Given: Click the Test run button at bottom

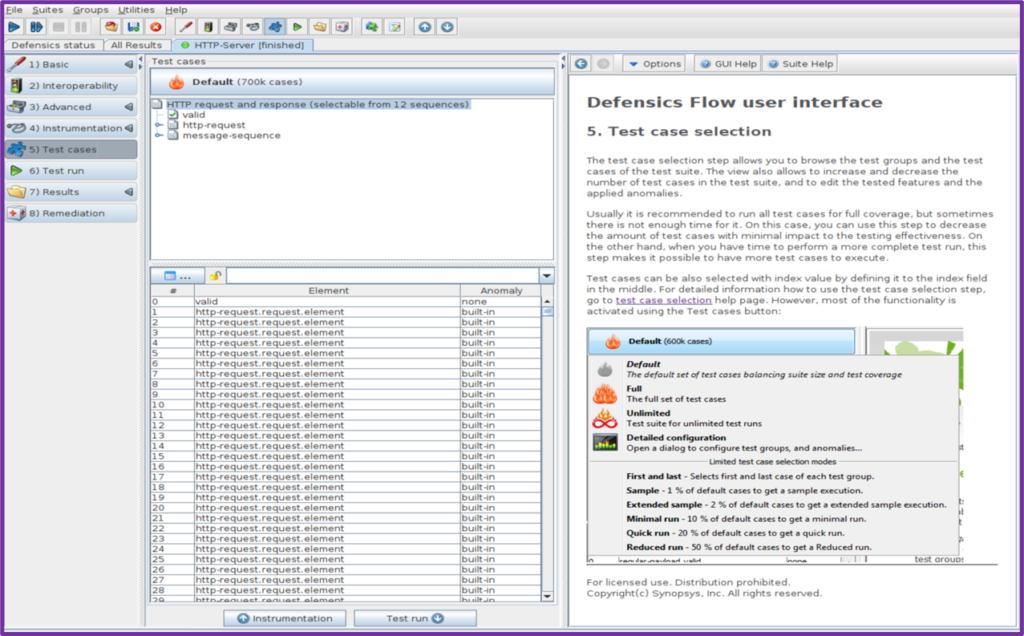Looking at the screenshot, I should (x=414, y=618).
